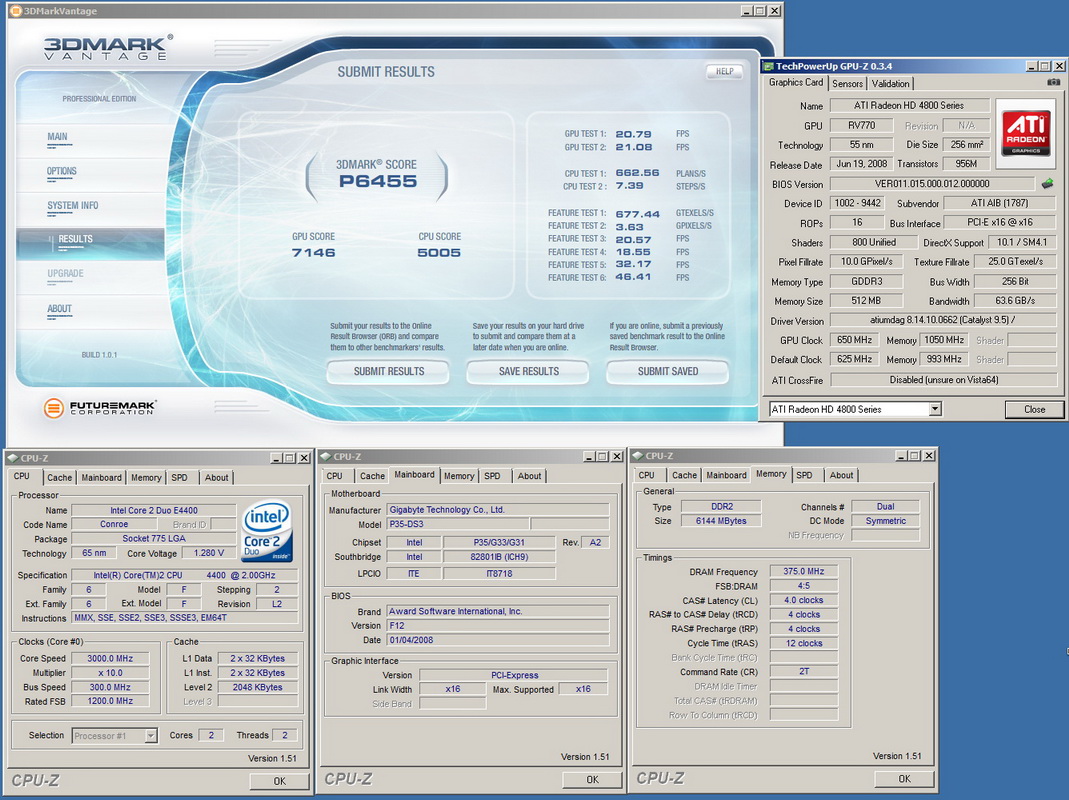Click the 3DMark score P6455

(378, 181)
